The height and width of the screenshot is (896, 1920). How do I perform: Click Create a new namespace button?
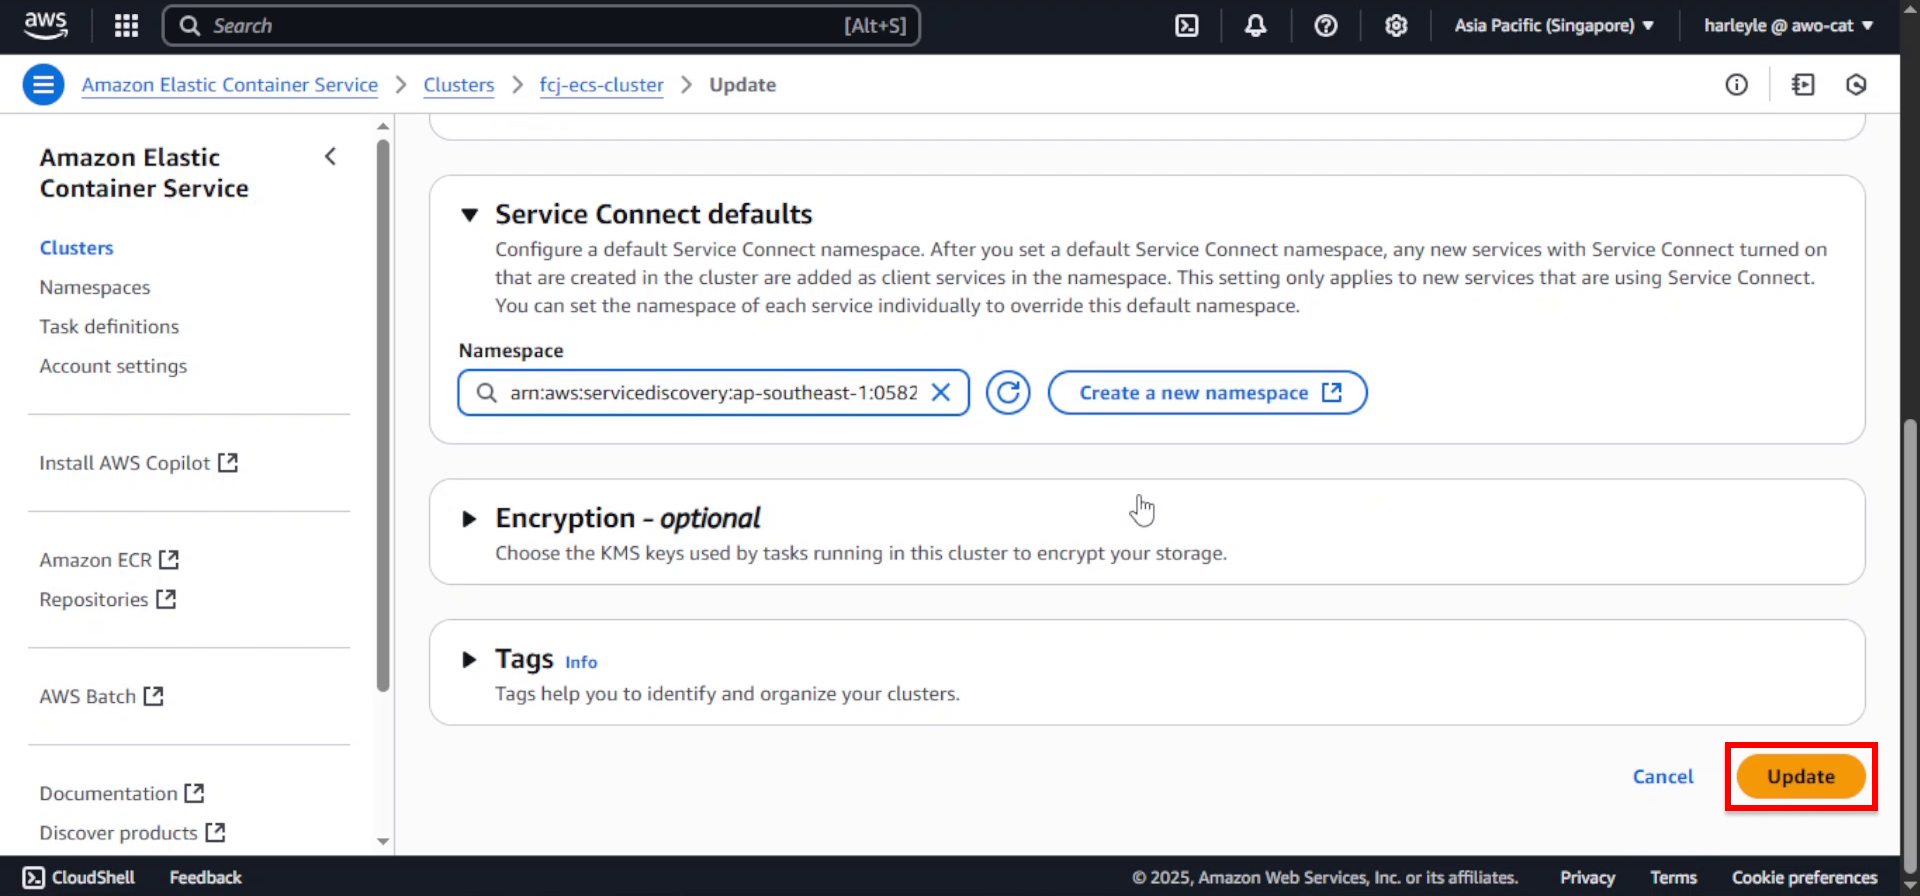1208,393
